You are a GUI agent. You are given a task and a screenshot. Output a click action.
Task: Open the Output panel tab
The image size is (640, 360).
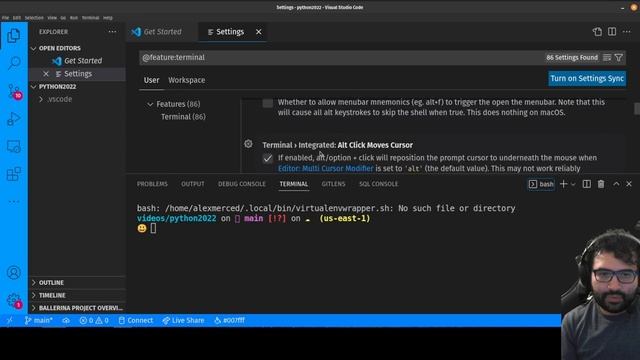click(x=193, y=184)
